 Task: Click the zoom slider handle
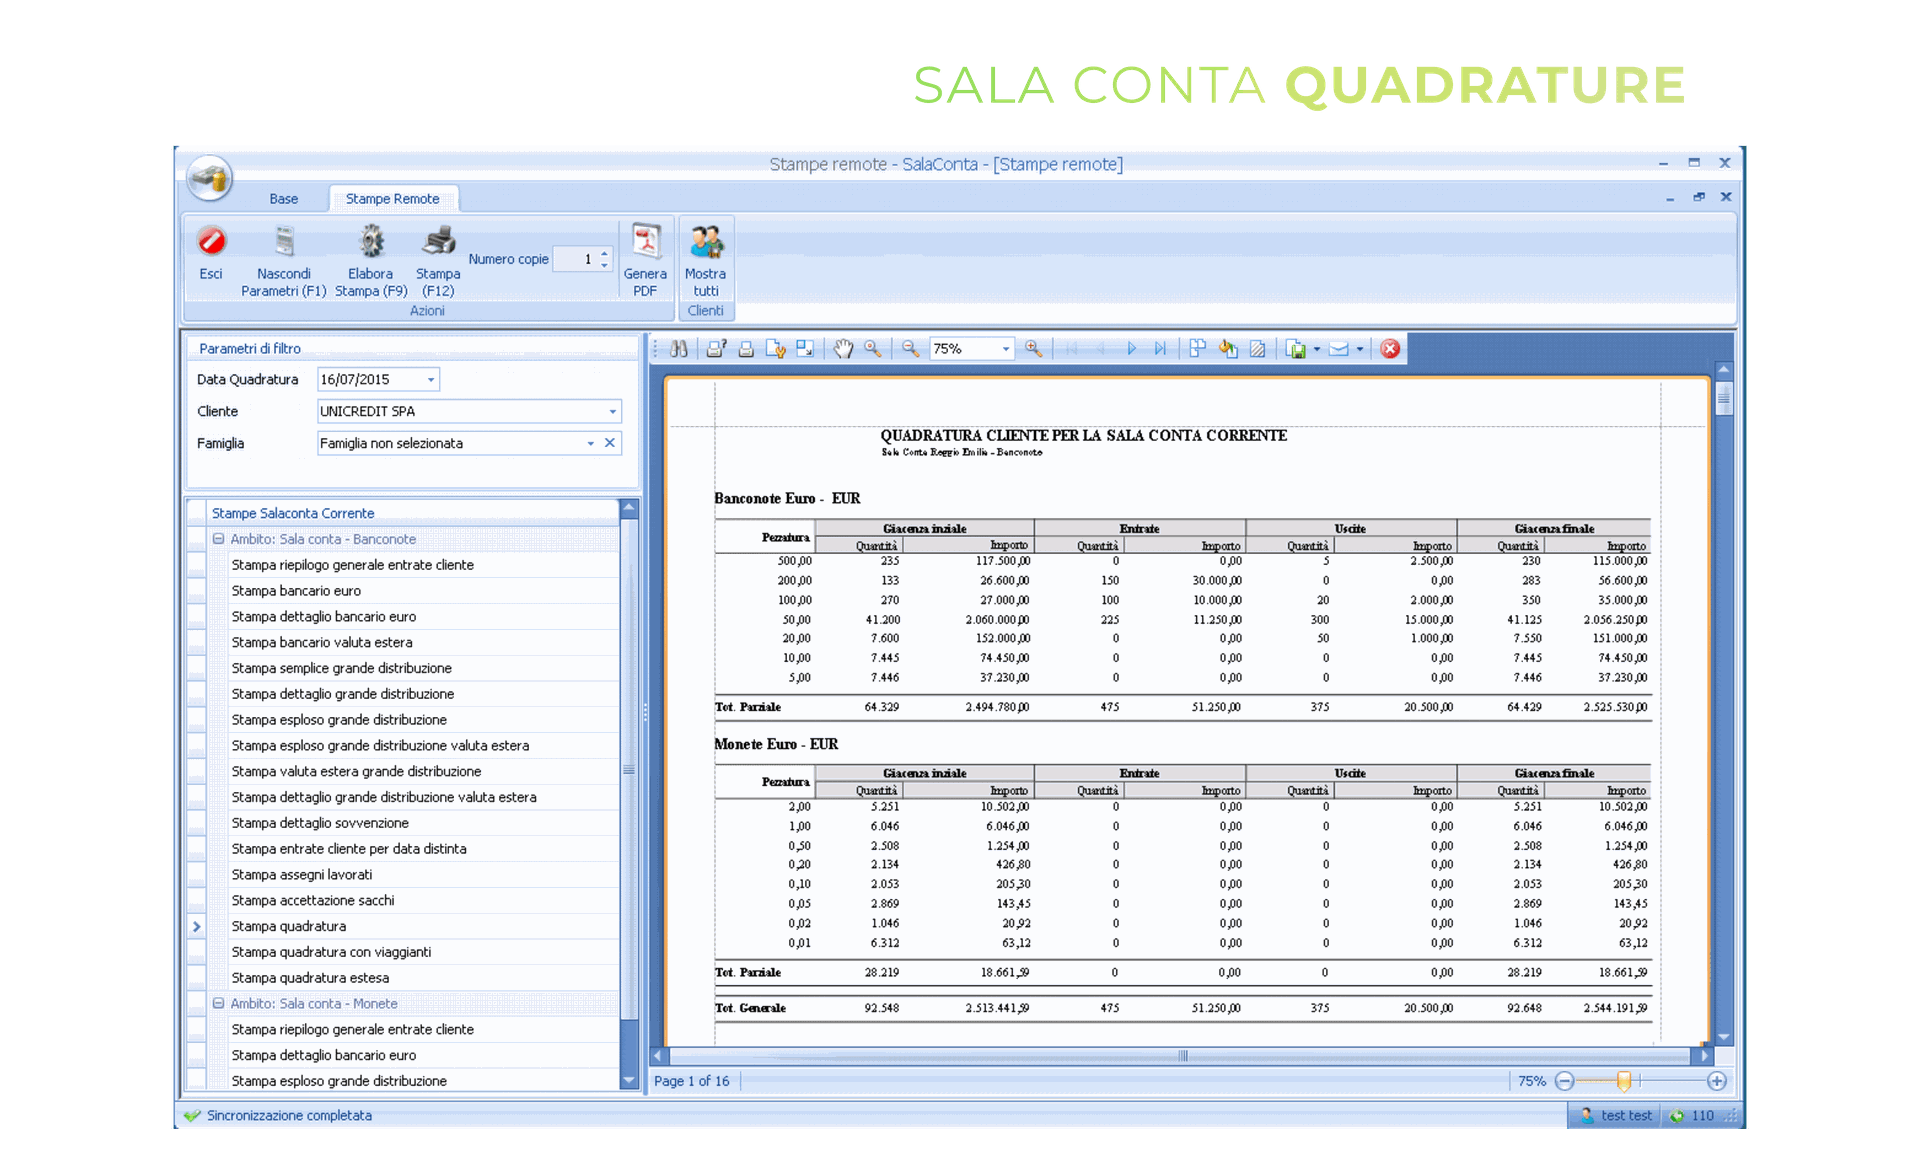pos(1624,1081)
